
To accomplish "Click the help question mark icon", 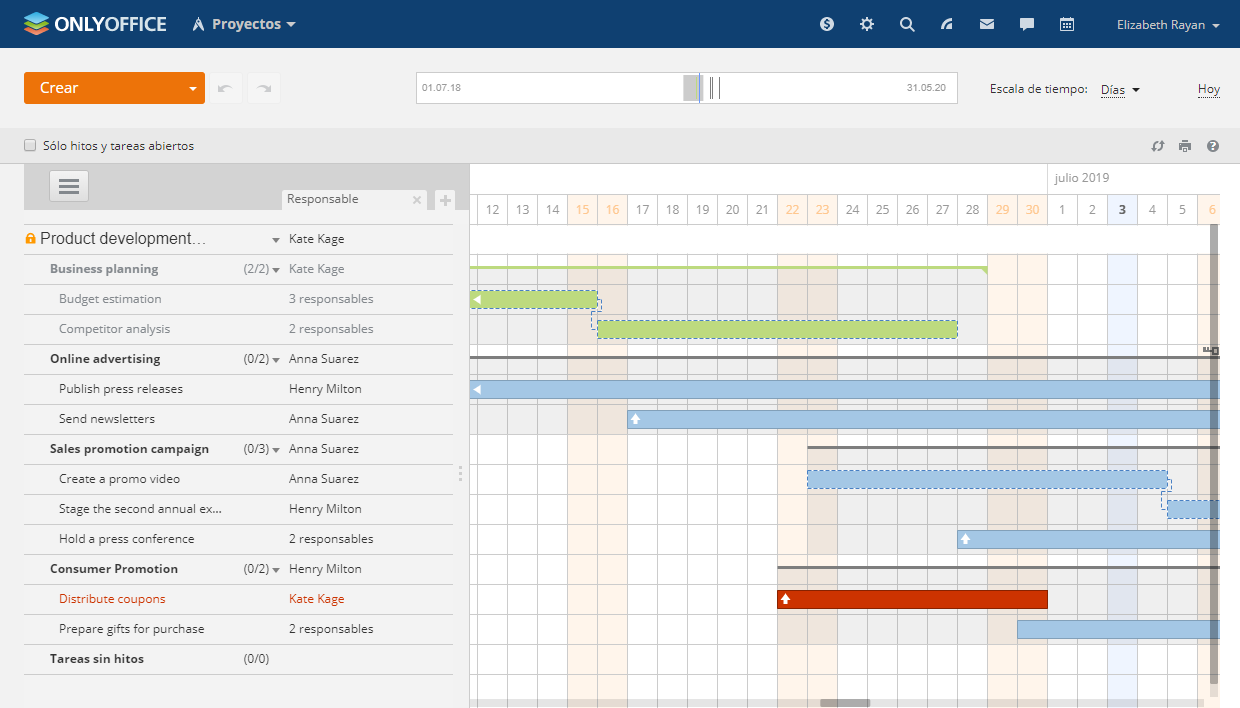I will pos(1213,146).
